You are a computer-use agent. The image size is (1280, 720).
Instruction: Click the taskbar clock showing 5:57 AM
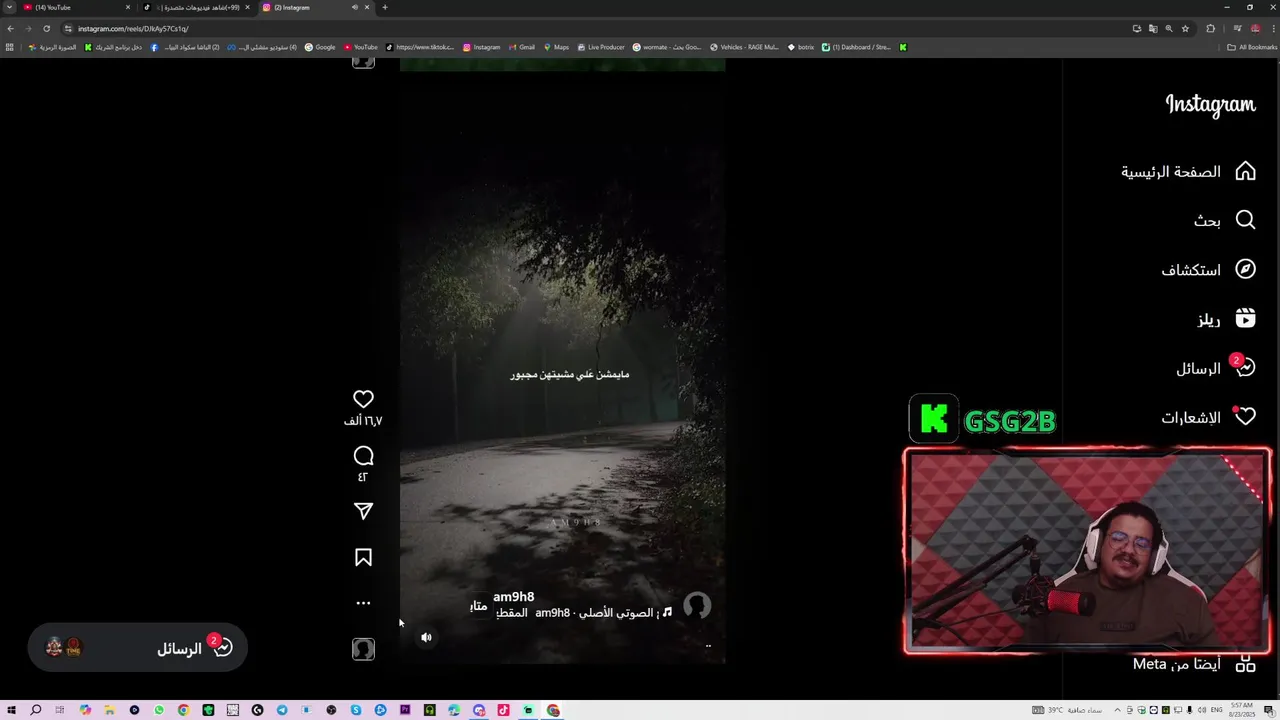pos(1241,710)
